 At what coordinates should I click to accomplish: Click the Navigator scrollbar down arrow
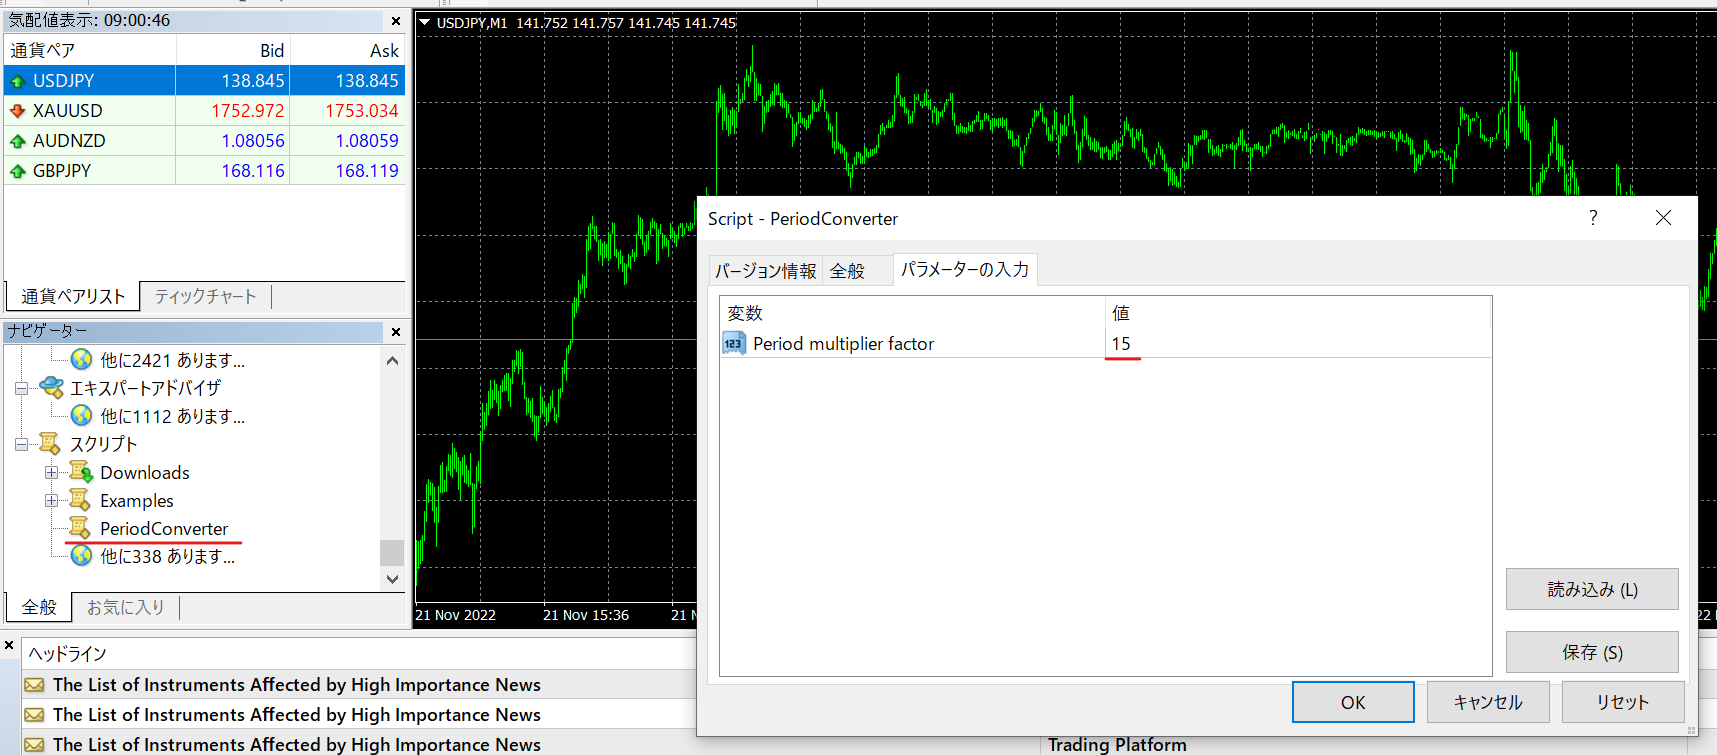click(392, 579)
